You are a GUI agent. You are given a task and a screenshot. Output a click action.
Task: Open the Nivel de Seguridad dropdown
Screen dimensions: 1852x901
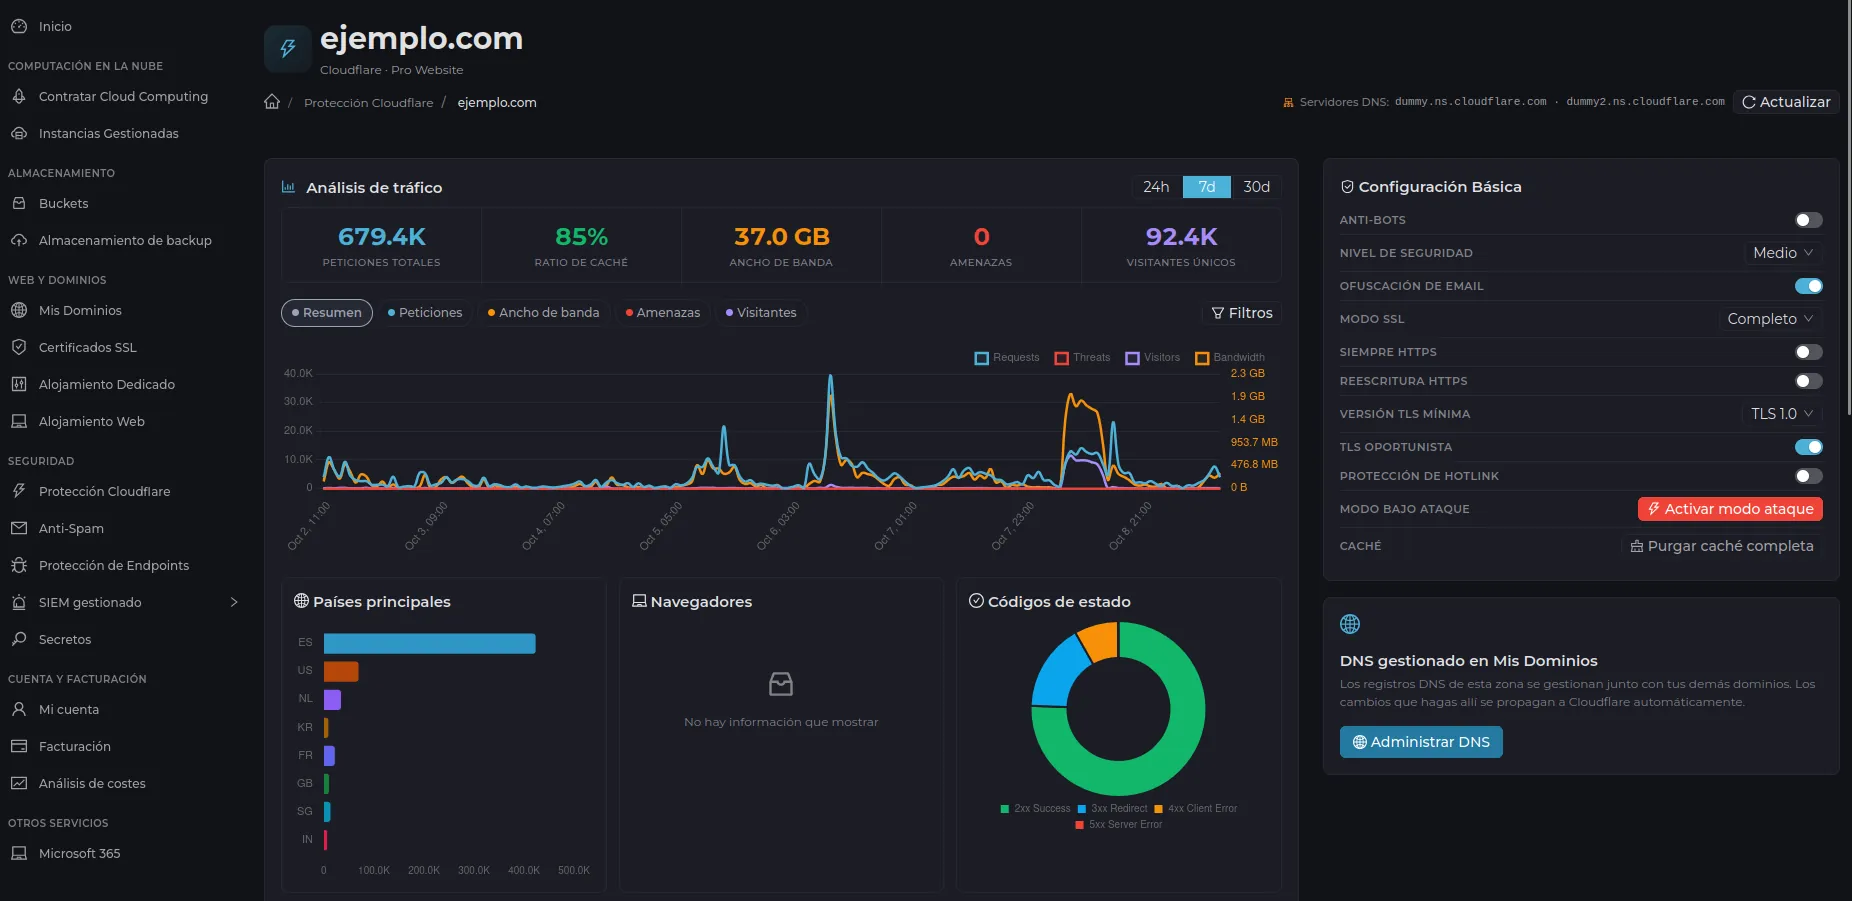pos(1783,253)
